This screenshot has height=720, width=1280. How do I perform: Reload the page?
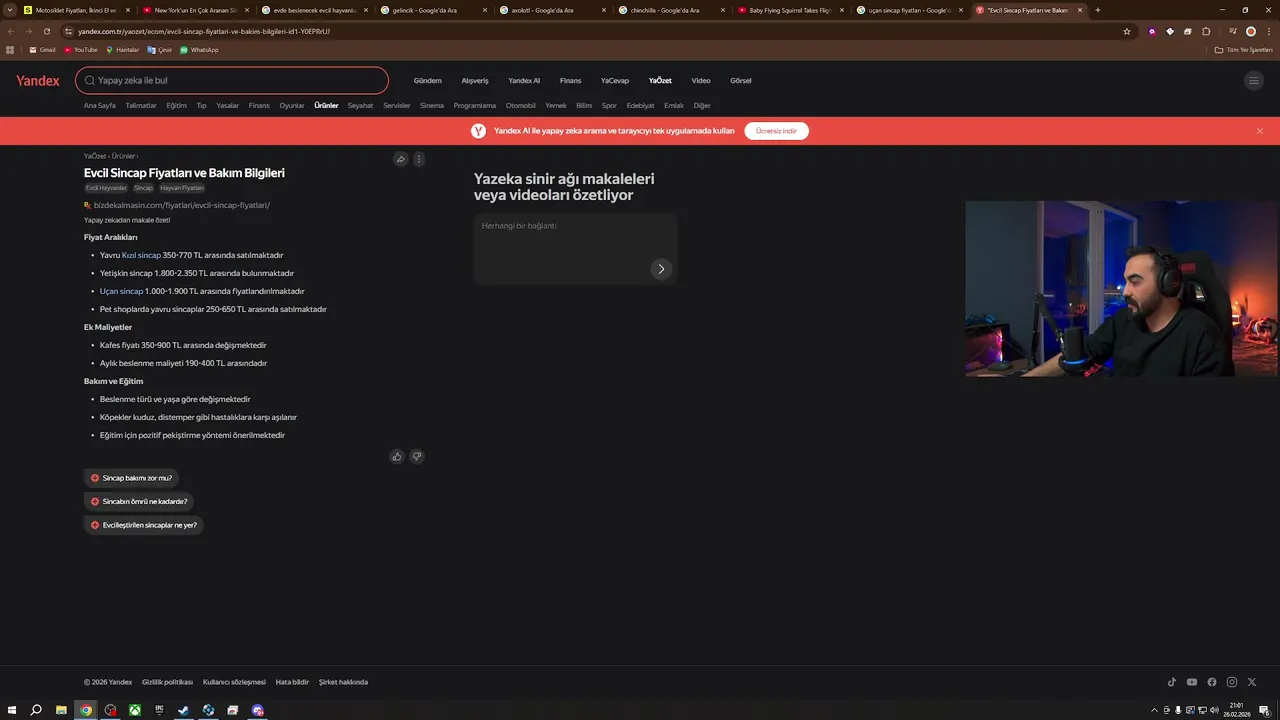coord(47,31)
